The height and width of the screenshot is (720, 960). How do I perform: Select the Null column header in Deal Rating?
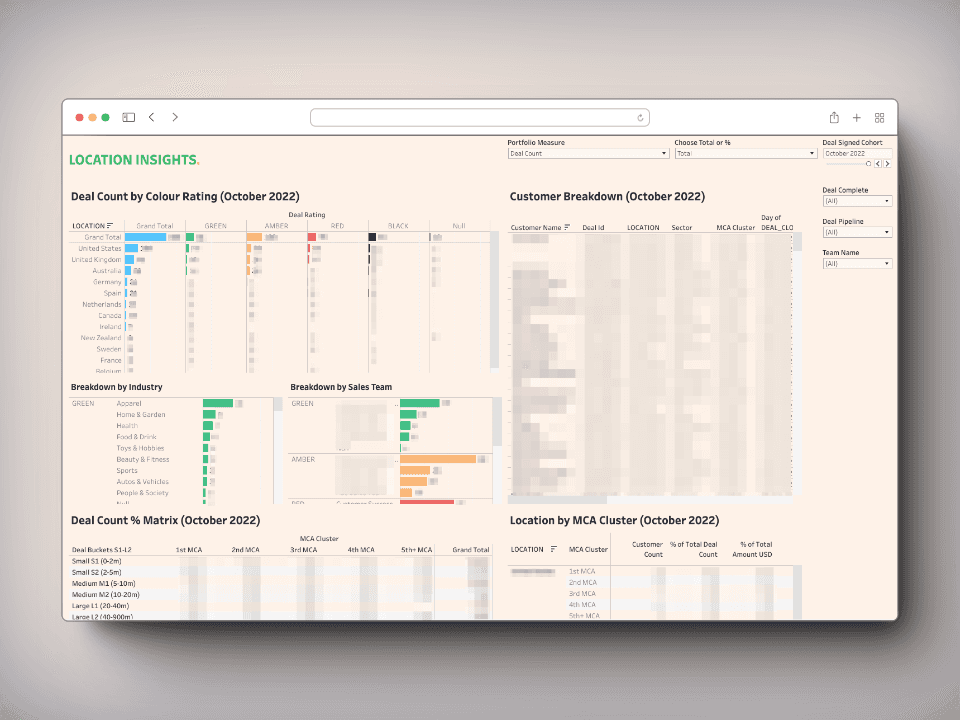459,226
